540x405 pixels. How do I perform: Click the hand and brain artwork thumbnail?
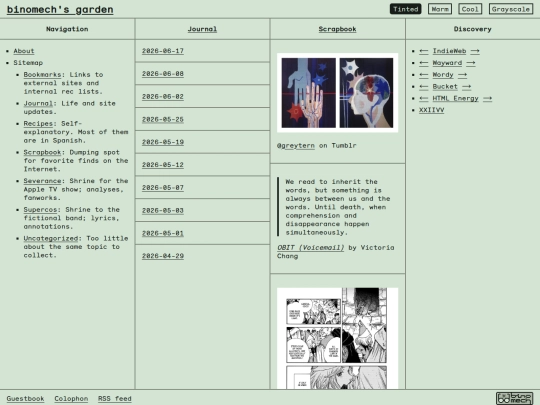click(338, 93)
